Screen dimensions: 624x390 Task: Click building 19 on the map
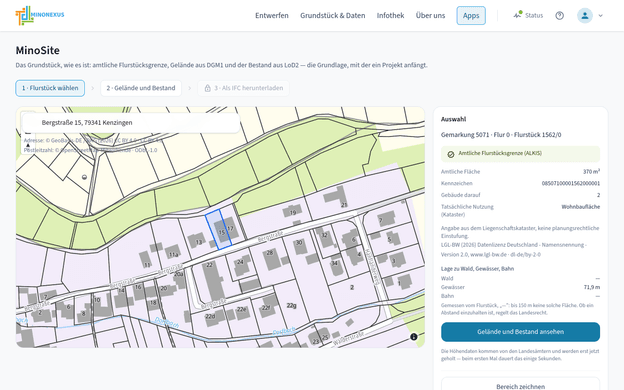tap(293, 212)
